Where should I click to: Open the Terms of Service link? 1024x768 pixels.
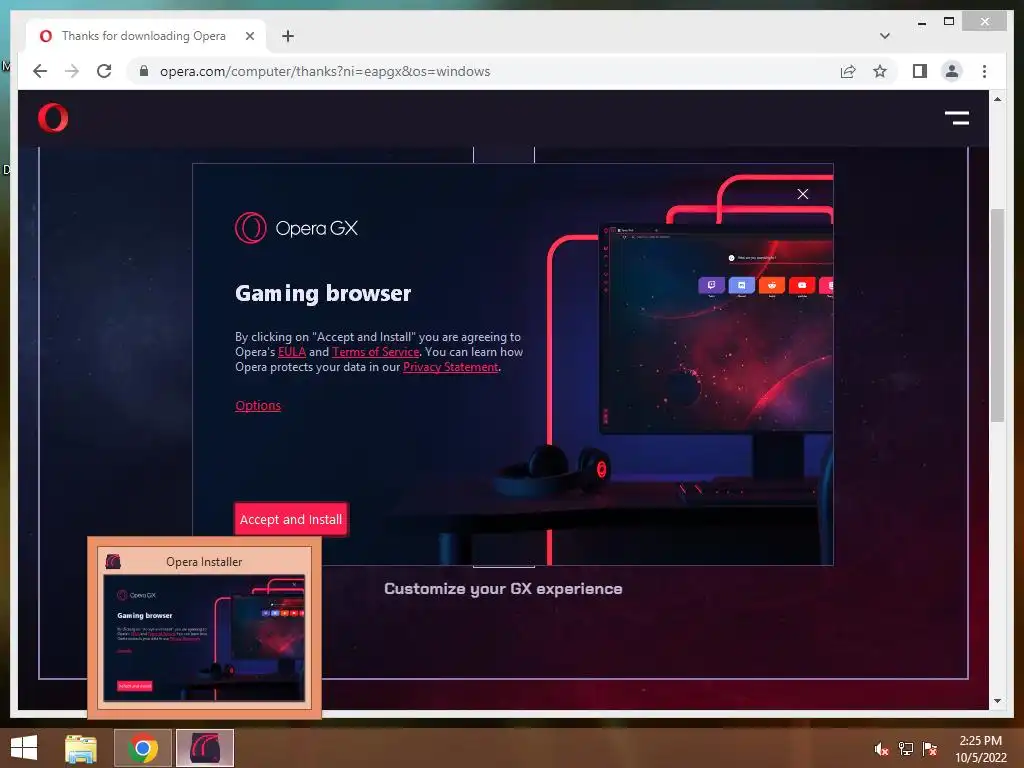[376, 352]
